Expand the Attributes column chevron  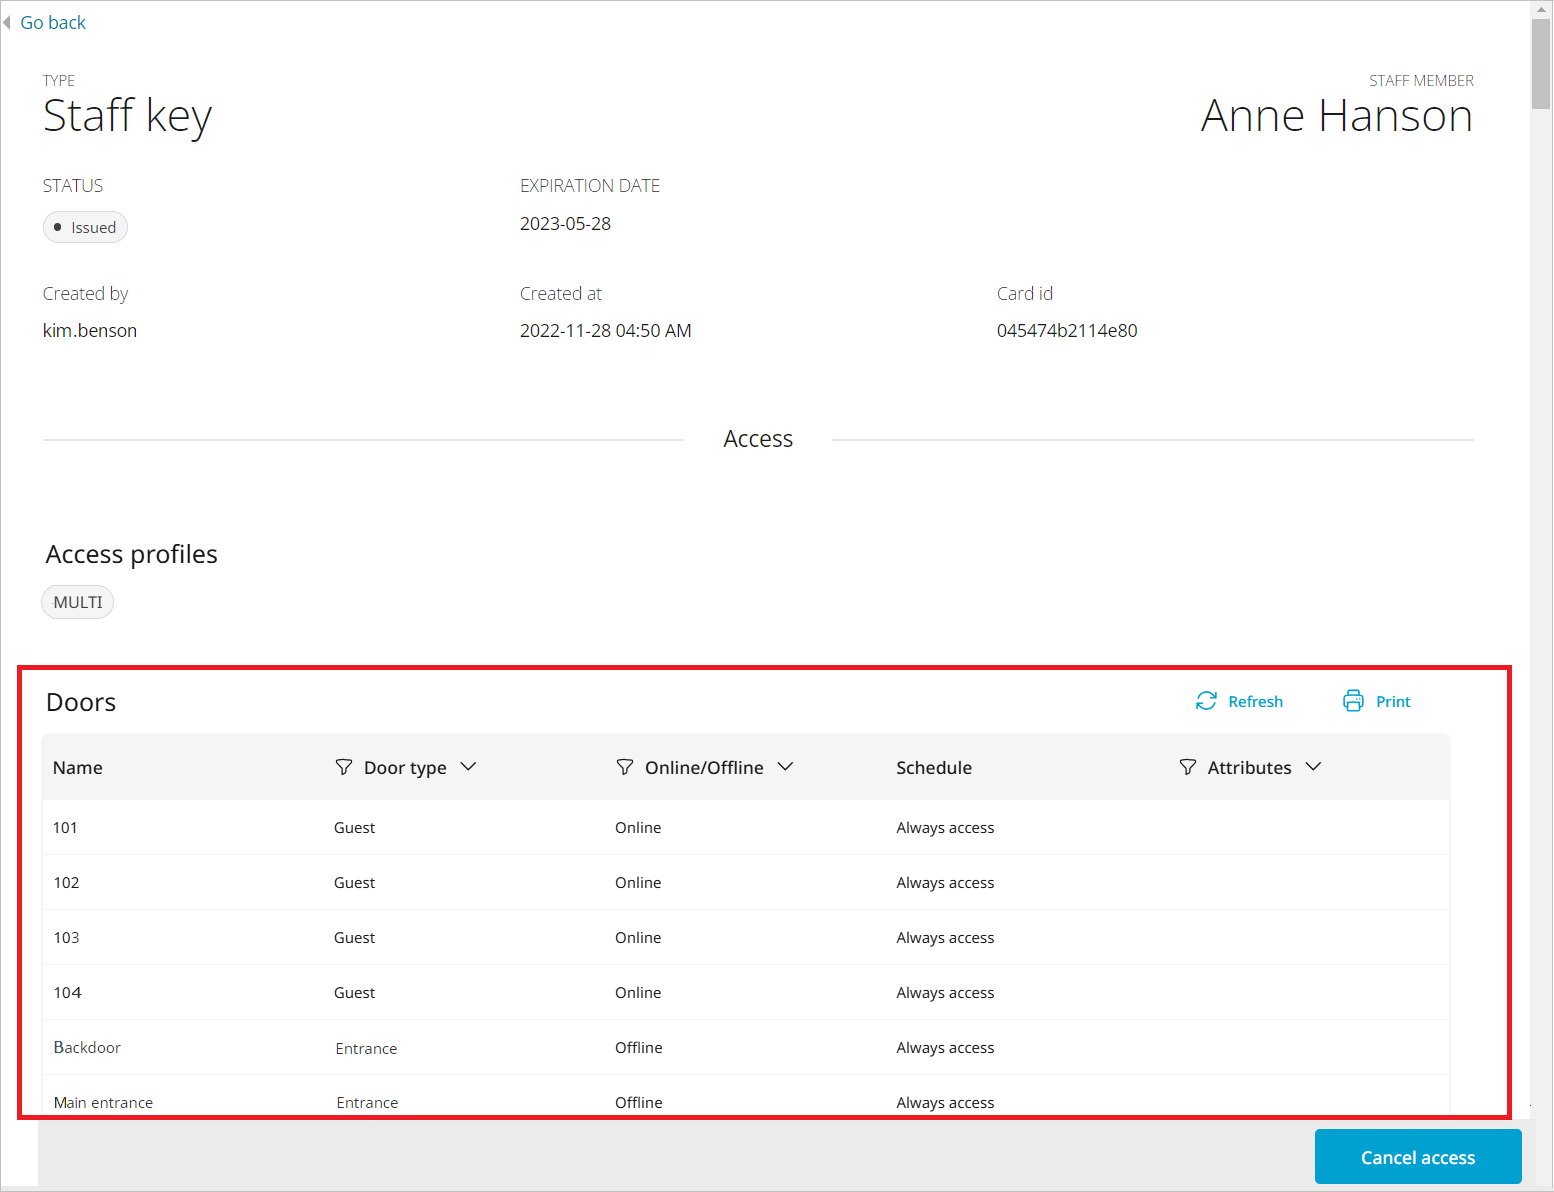[x=1313, y=767]
